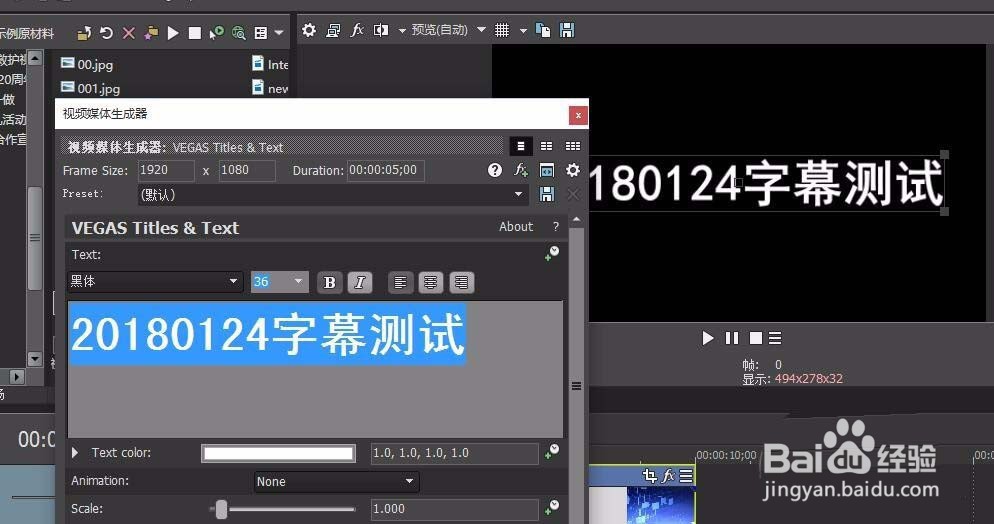Open the media views list icon

261,33
